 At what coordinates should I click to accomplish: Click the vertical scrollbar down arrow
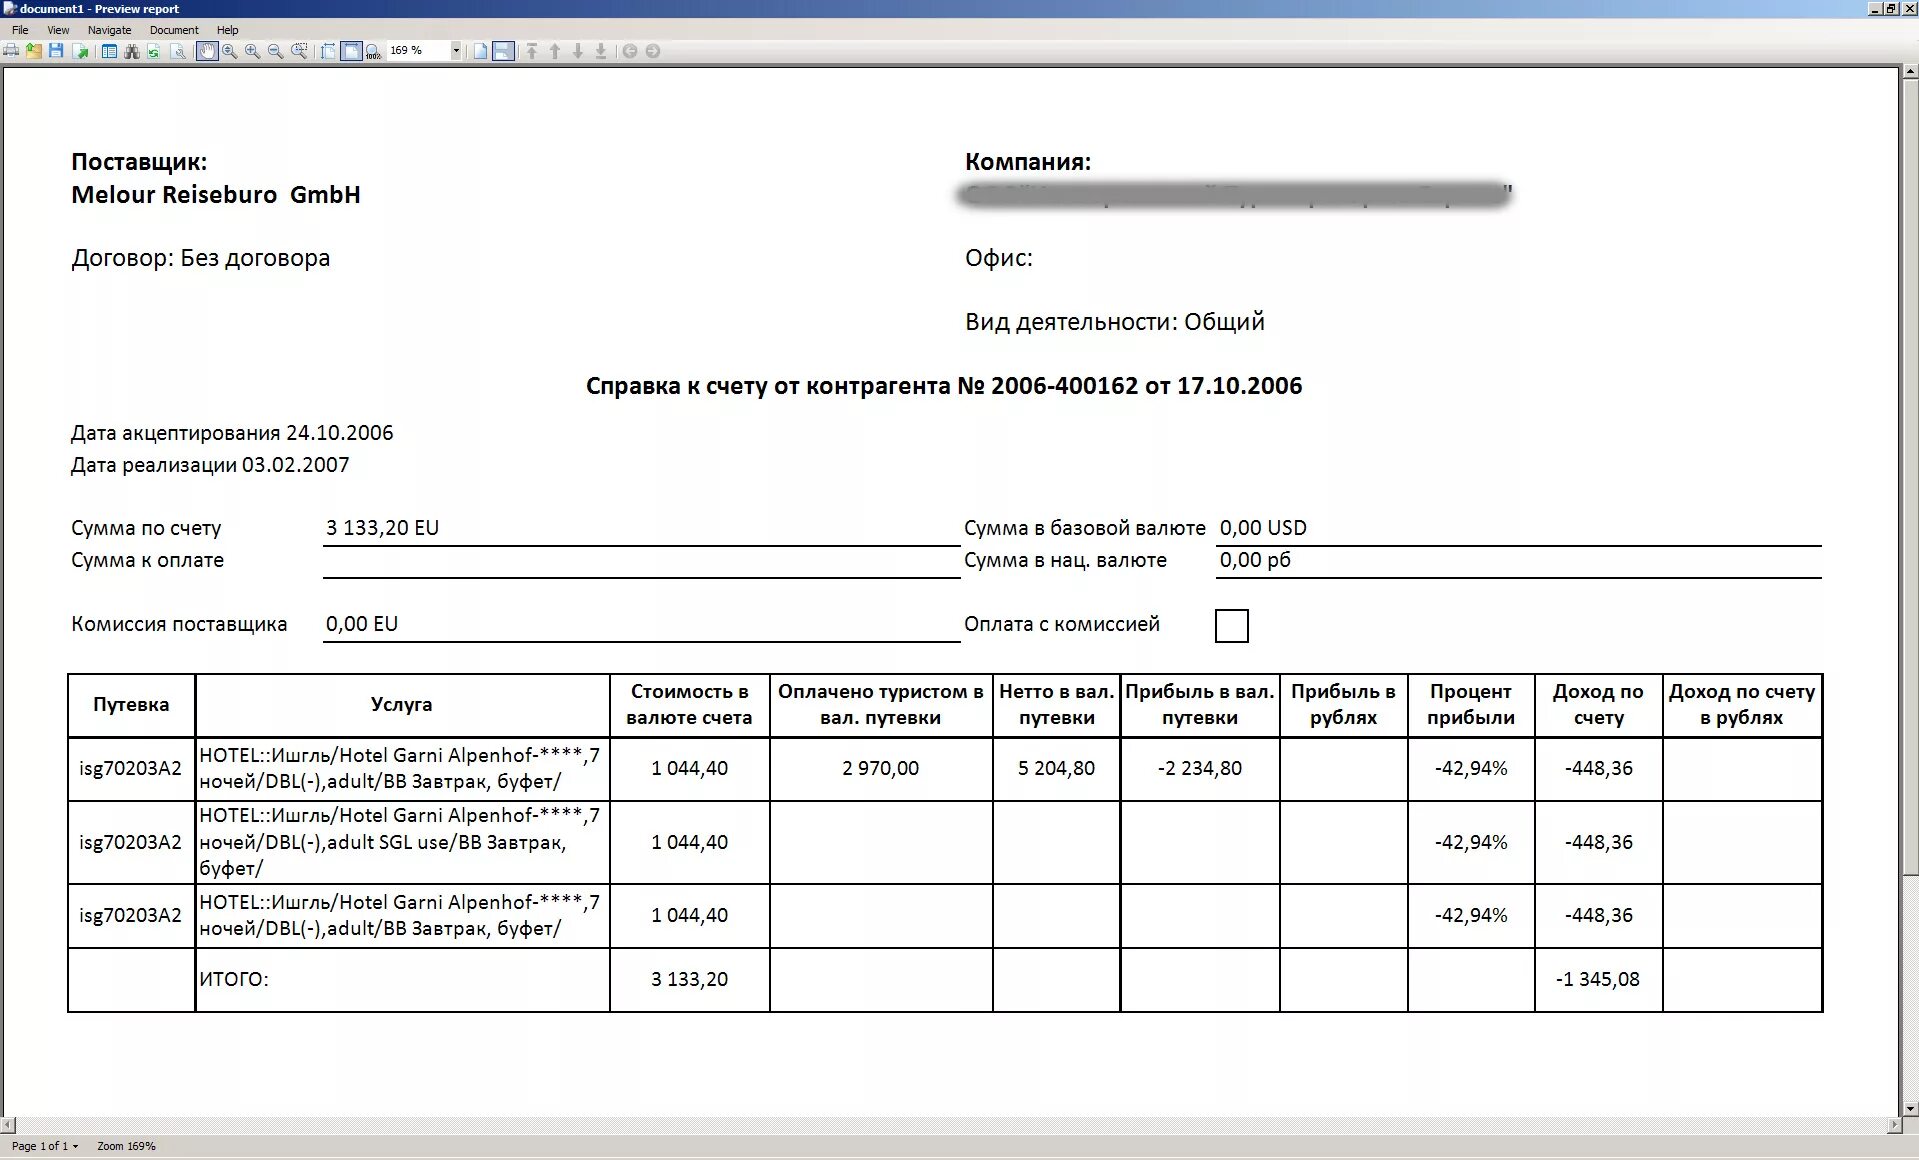point(1910,1108)
